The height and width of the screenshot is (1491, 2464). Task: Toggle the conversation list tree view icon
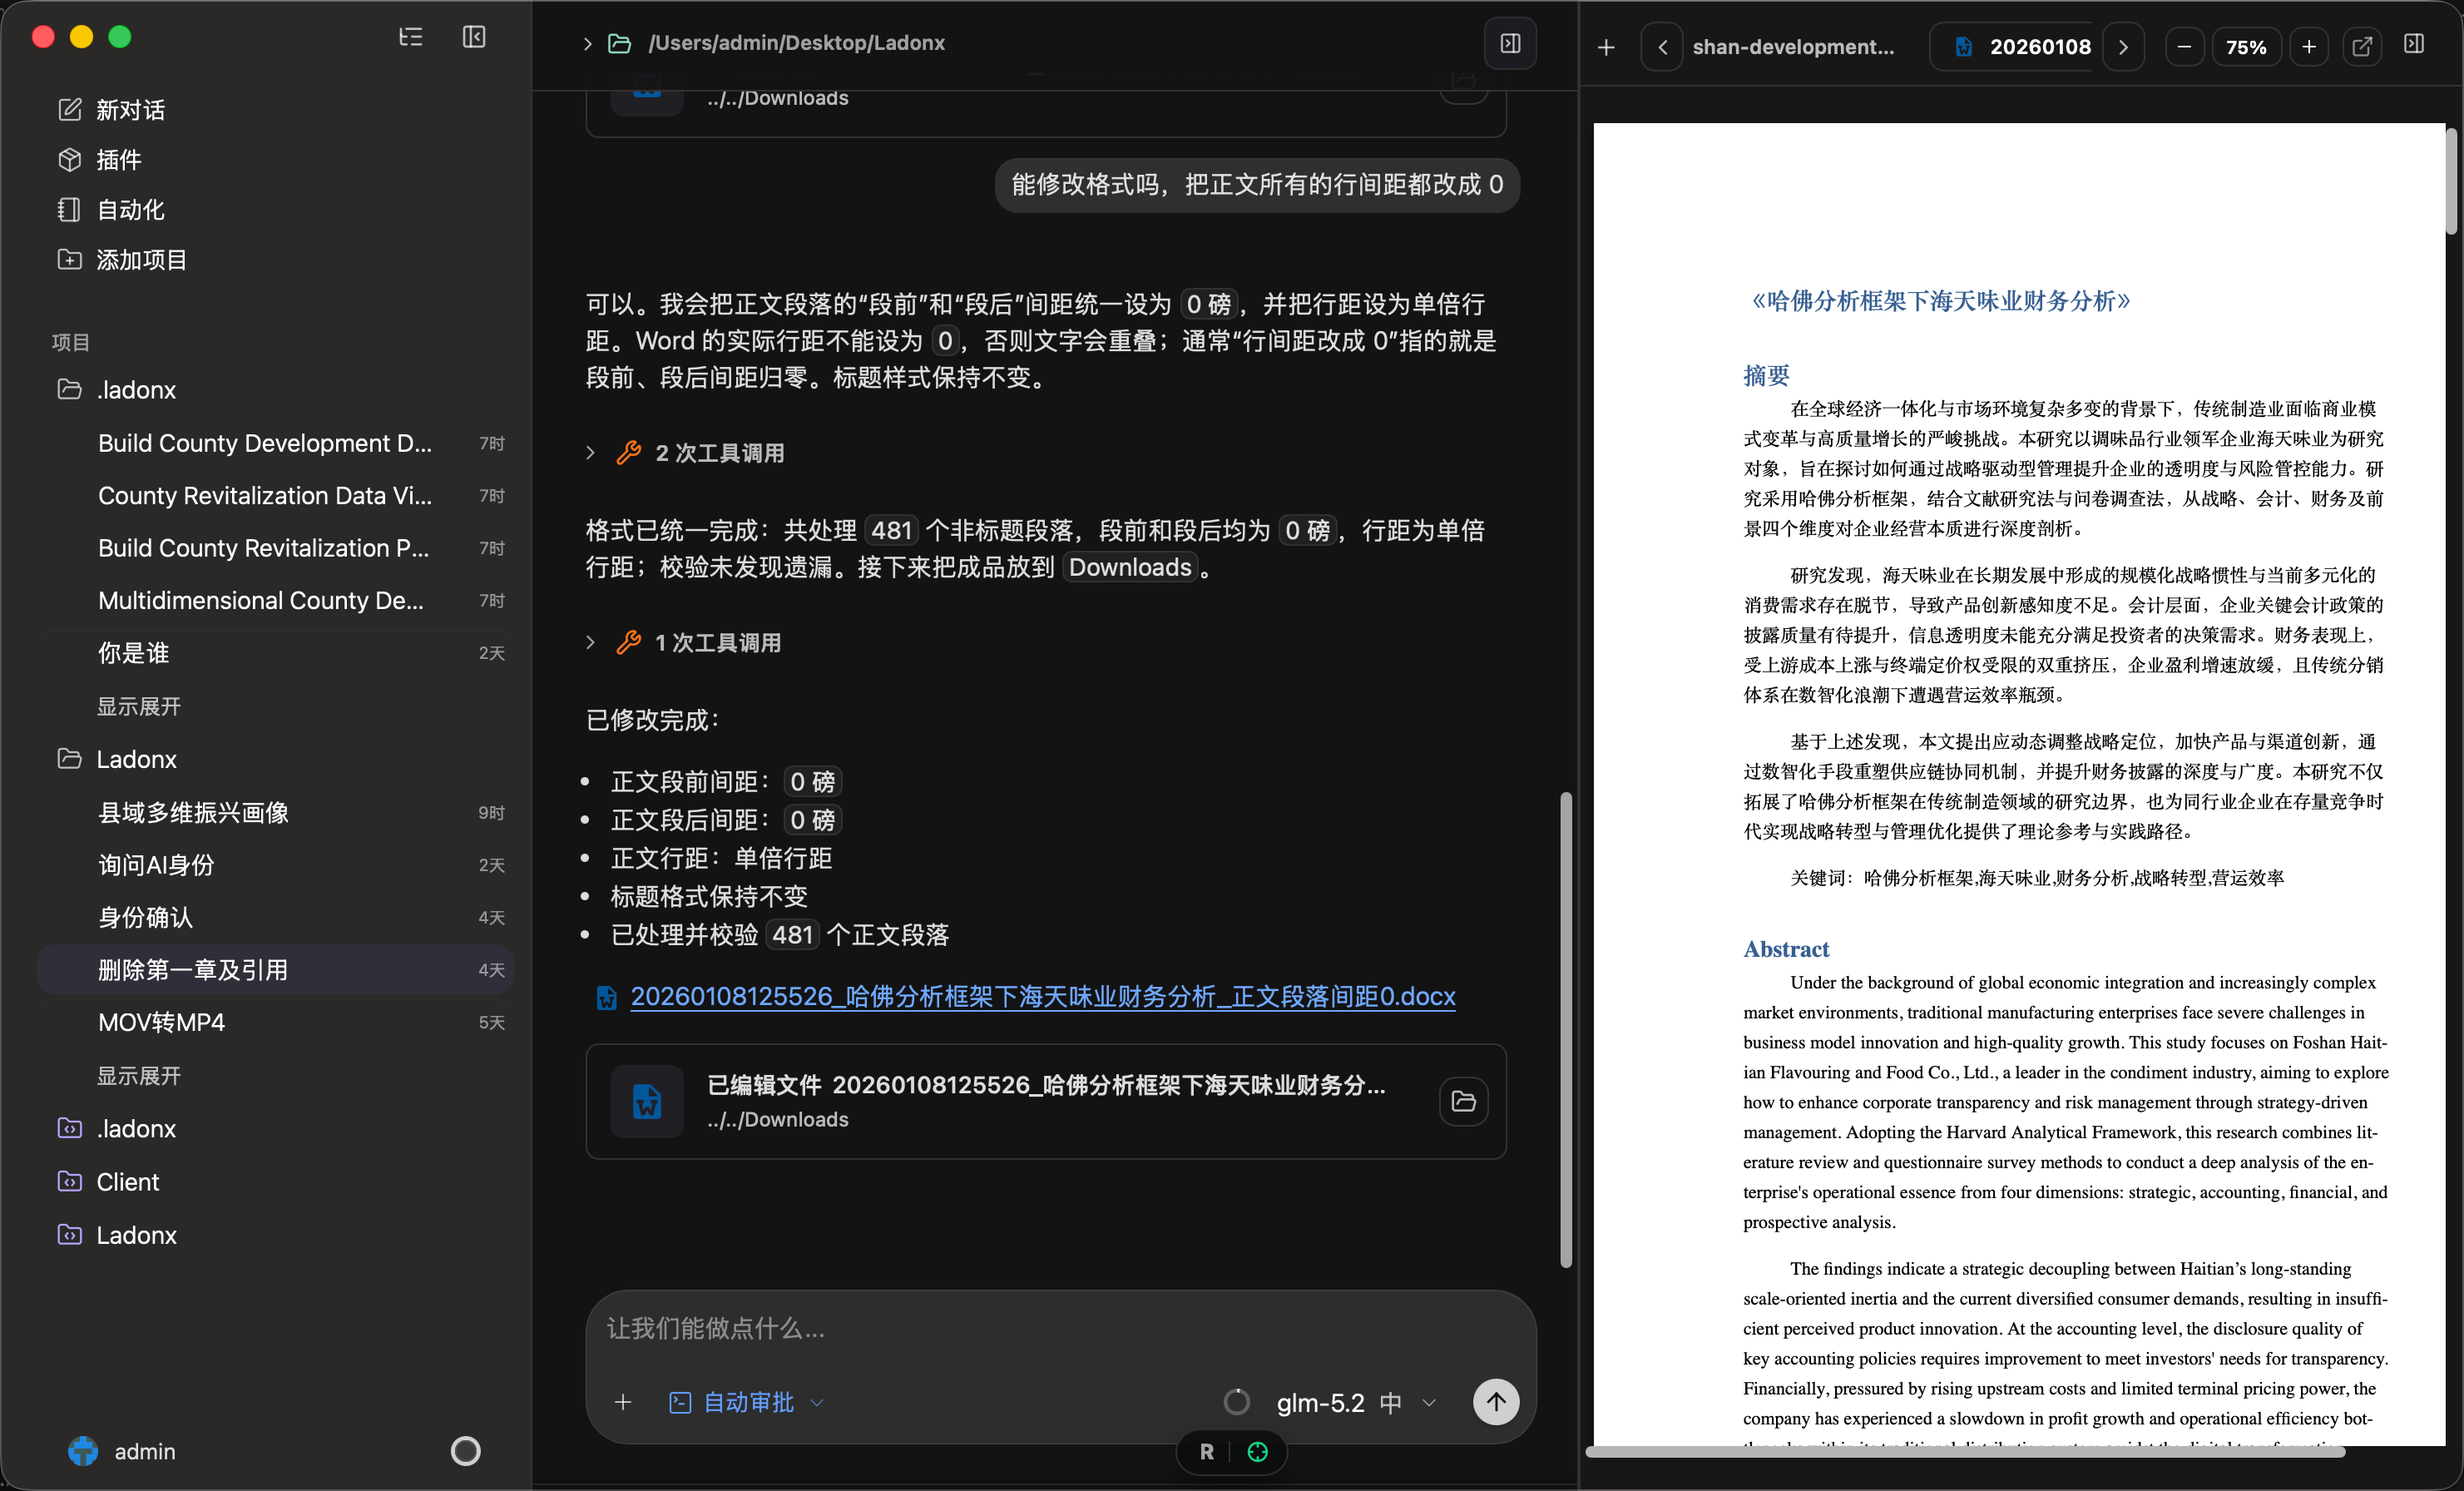coord(410,37)
